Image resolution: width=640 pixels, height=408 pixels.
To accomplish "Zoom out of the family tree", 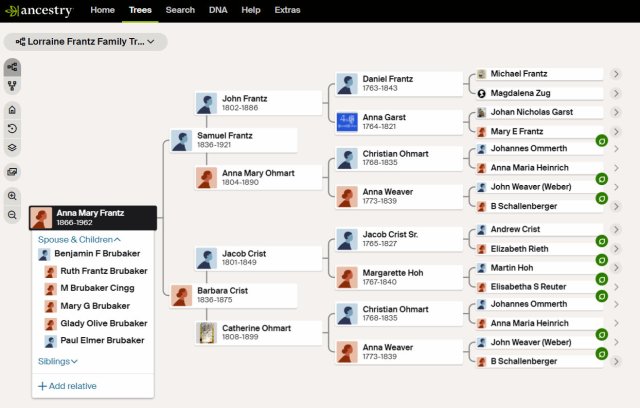I will [13, 215].
